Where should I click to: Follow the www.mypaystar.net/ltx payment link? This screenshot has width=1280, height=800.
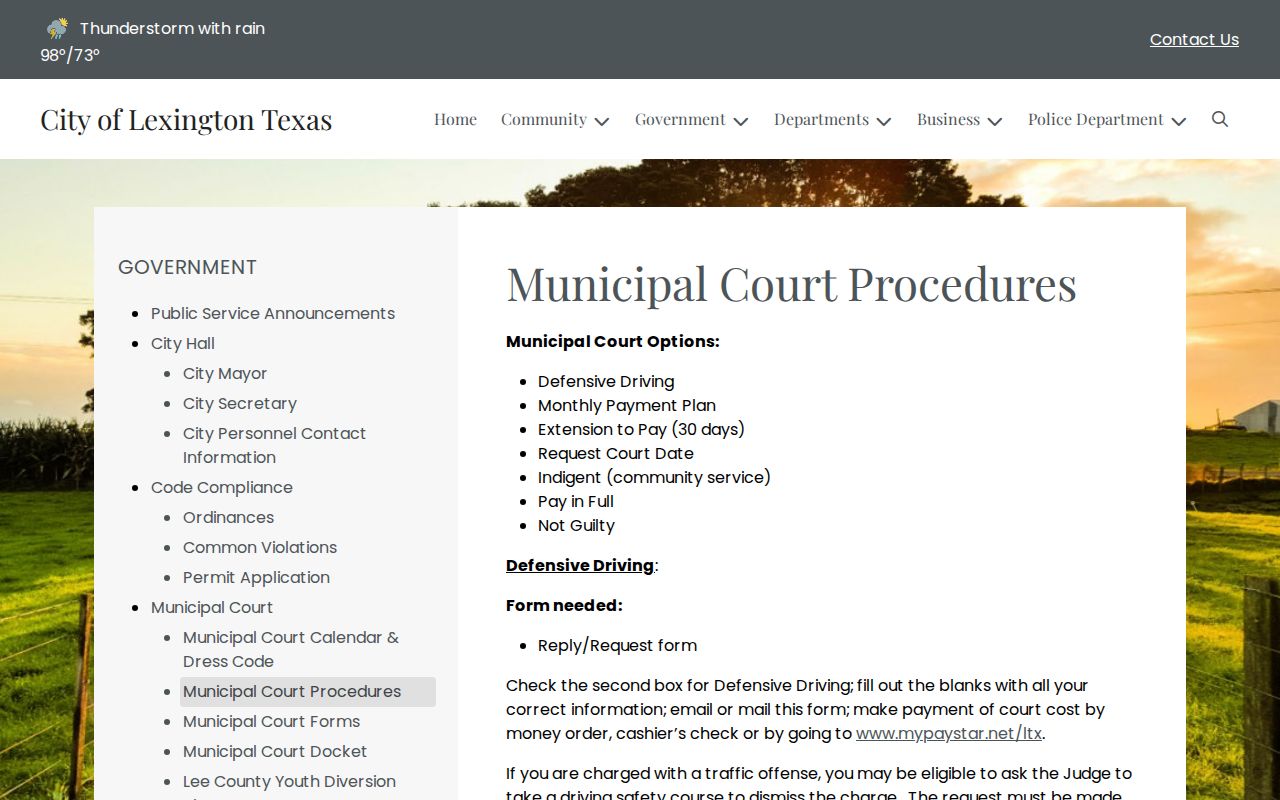[949, 733]
